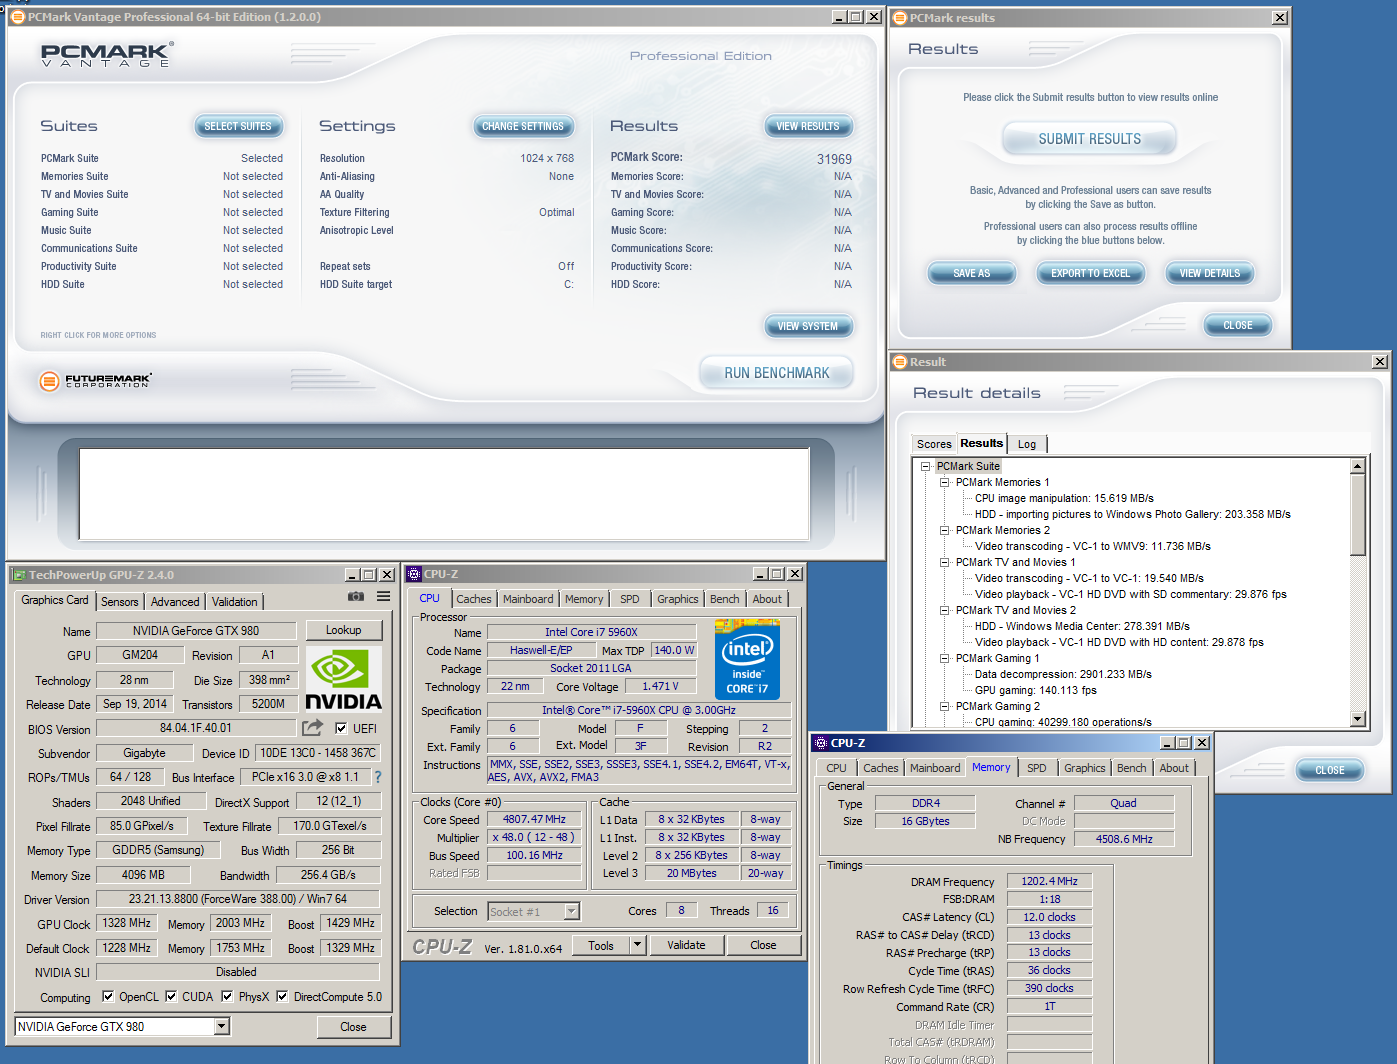Click the Change Settings button
1397x1064 pixels.
coord(523,126)
